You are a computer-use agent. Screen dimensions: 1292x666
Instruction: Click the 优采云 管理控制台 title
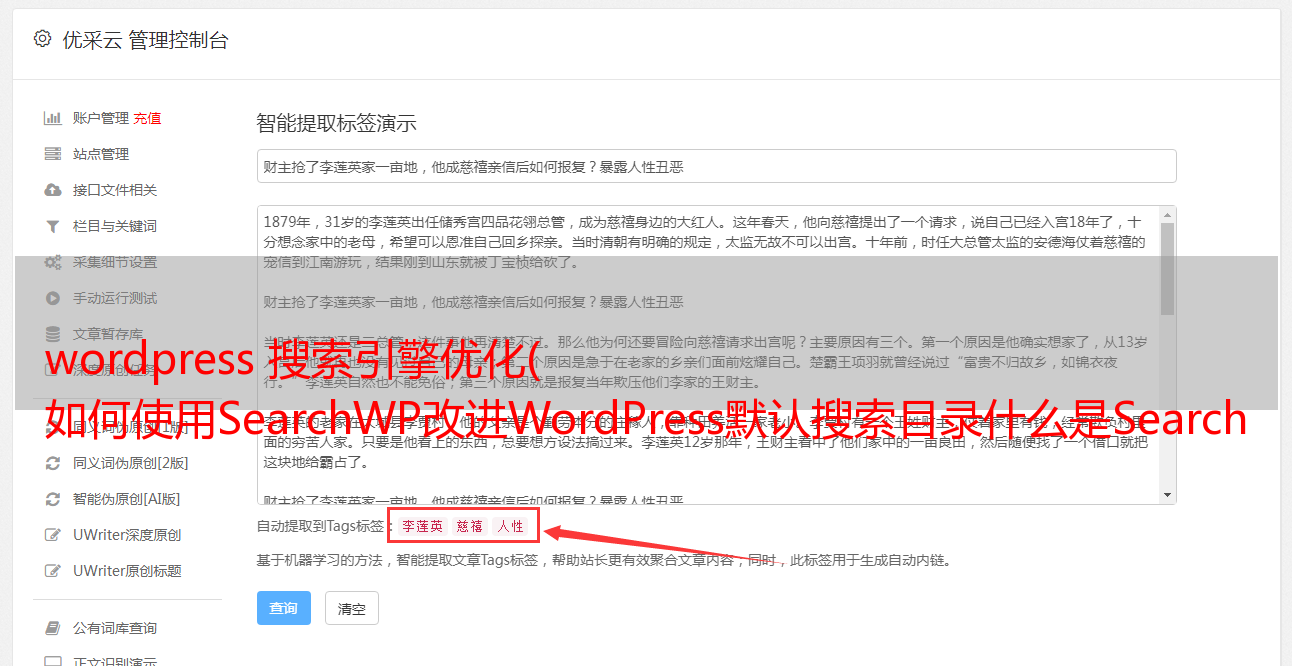click(x=145, y=40)
